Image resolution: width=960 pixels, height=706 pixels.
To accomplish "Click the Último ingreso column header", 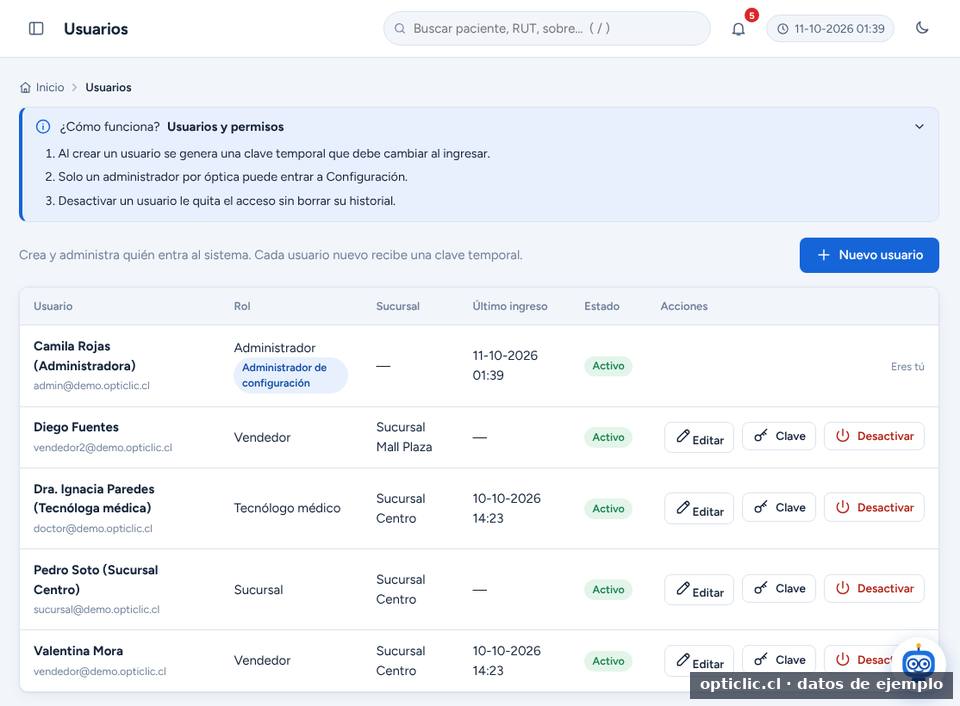I will (x=510, y=306).
